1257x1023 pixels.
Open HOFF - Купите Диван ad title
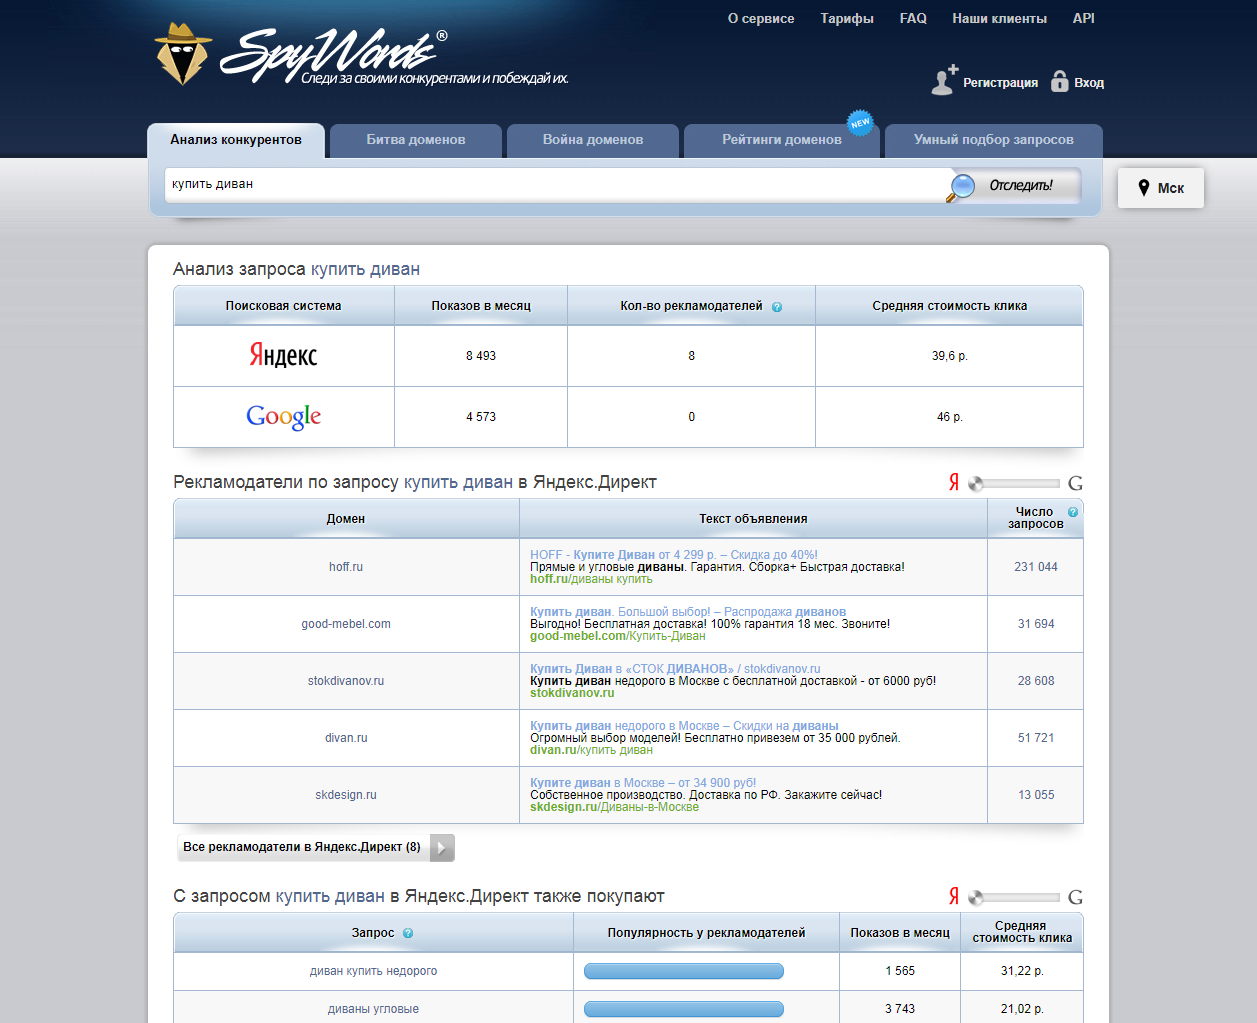[674, 555]
